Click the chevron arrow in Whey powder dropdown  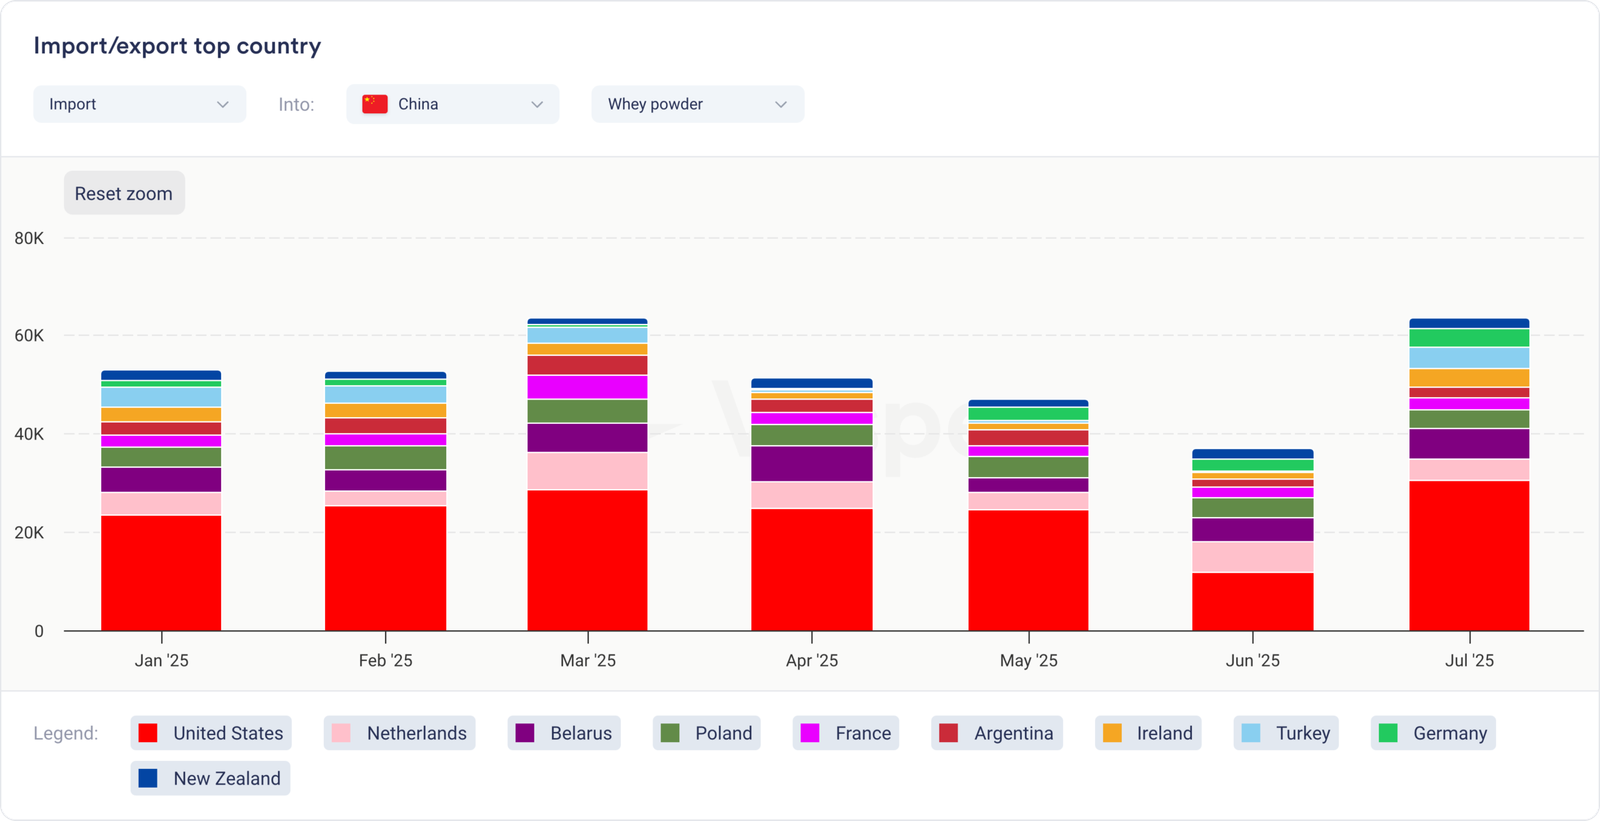pos(781,104)
